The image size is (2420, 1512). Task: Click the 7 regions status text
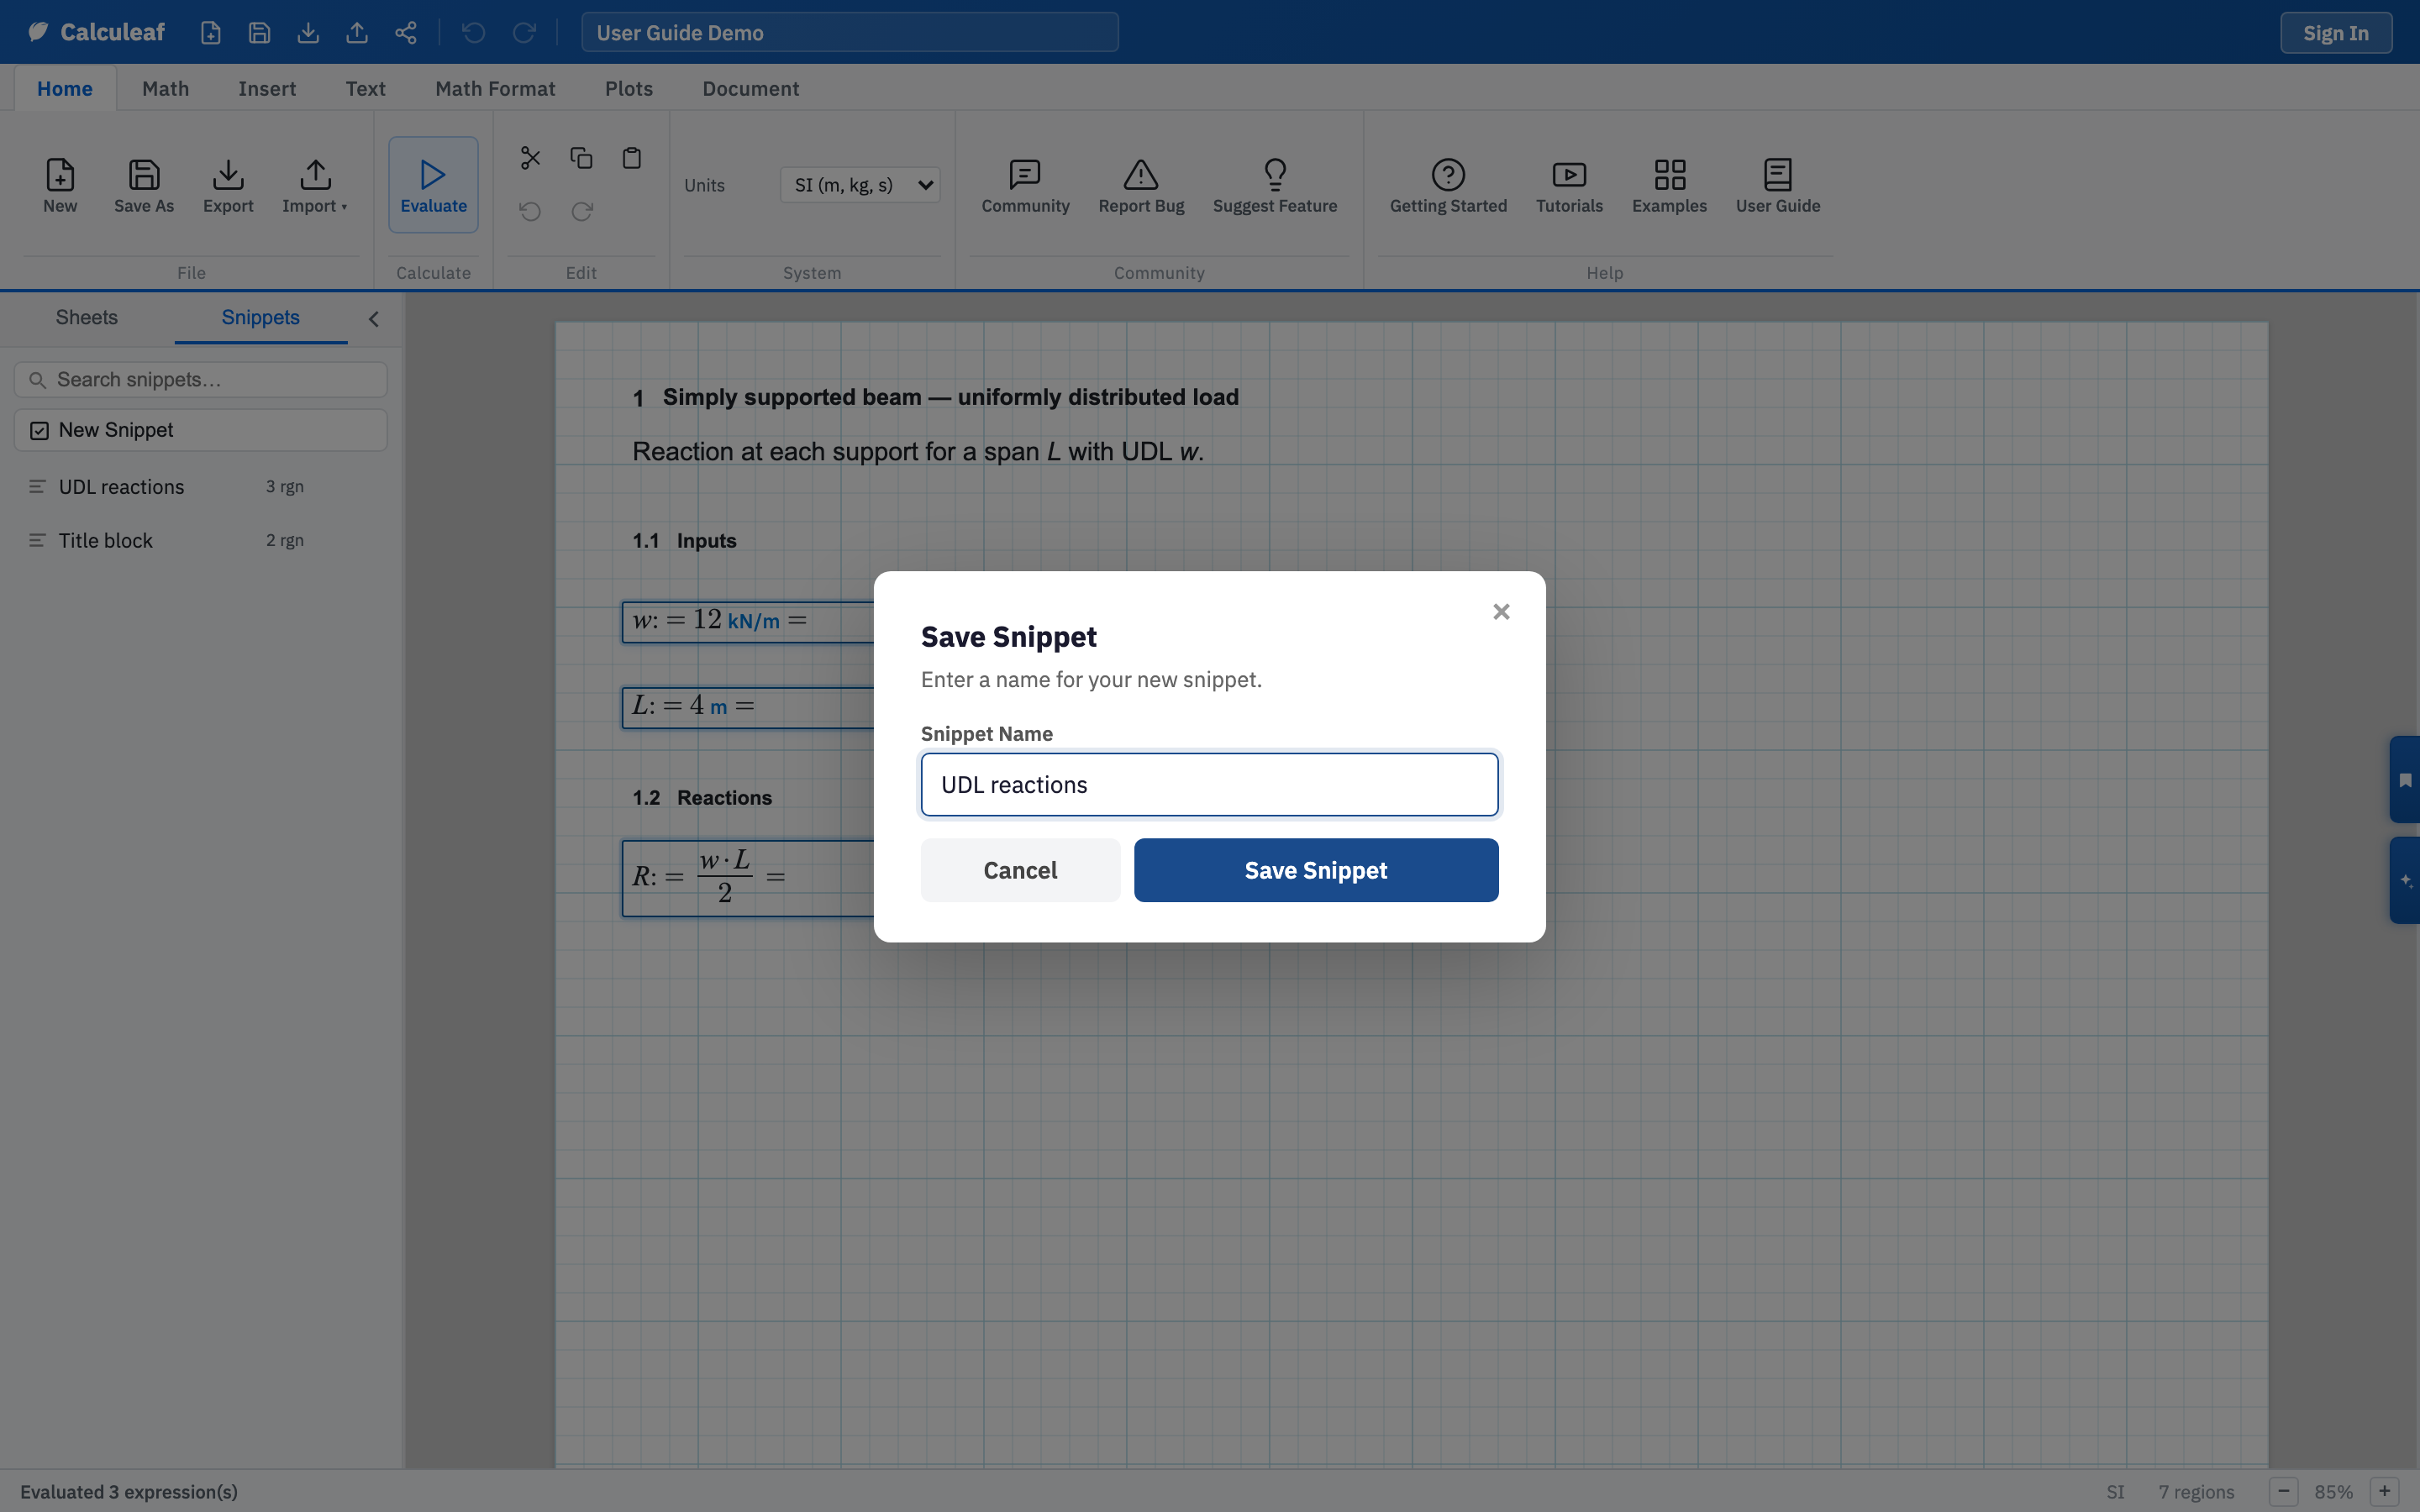coord(2196,1492)
